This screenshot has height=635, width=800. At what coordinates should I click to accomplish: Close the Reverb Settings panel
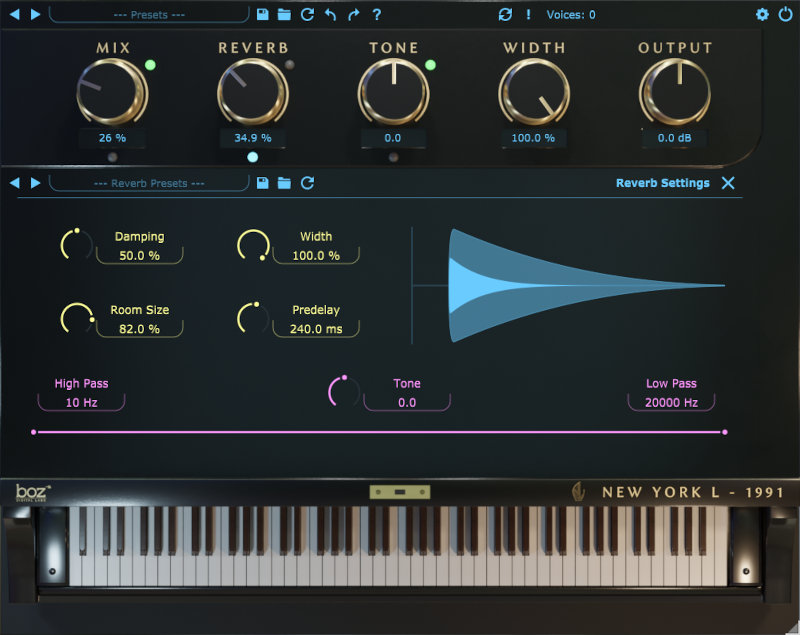(x=728, y=183)
